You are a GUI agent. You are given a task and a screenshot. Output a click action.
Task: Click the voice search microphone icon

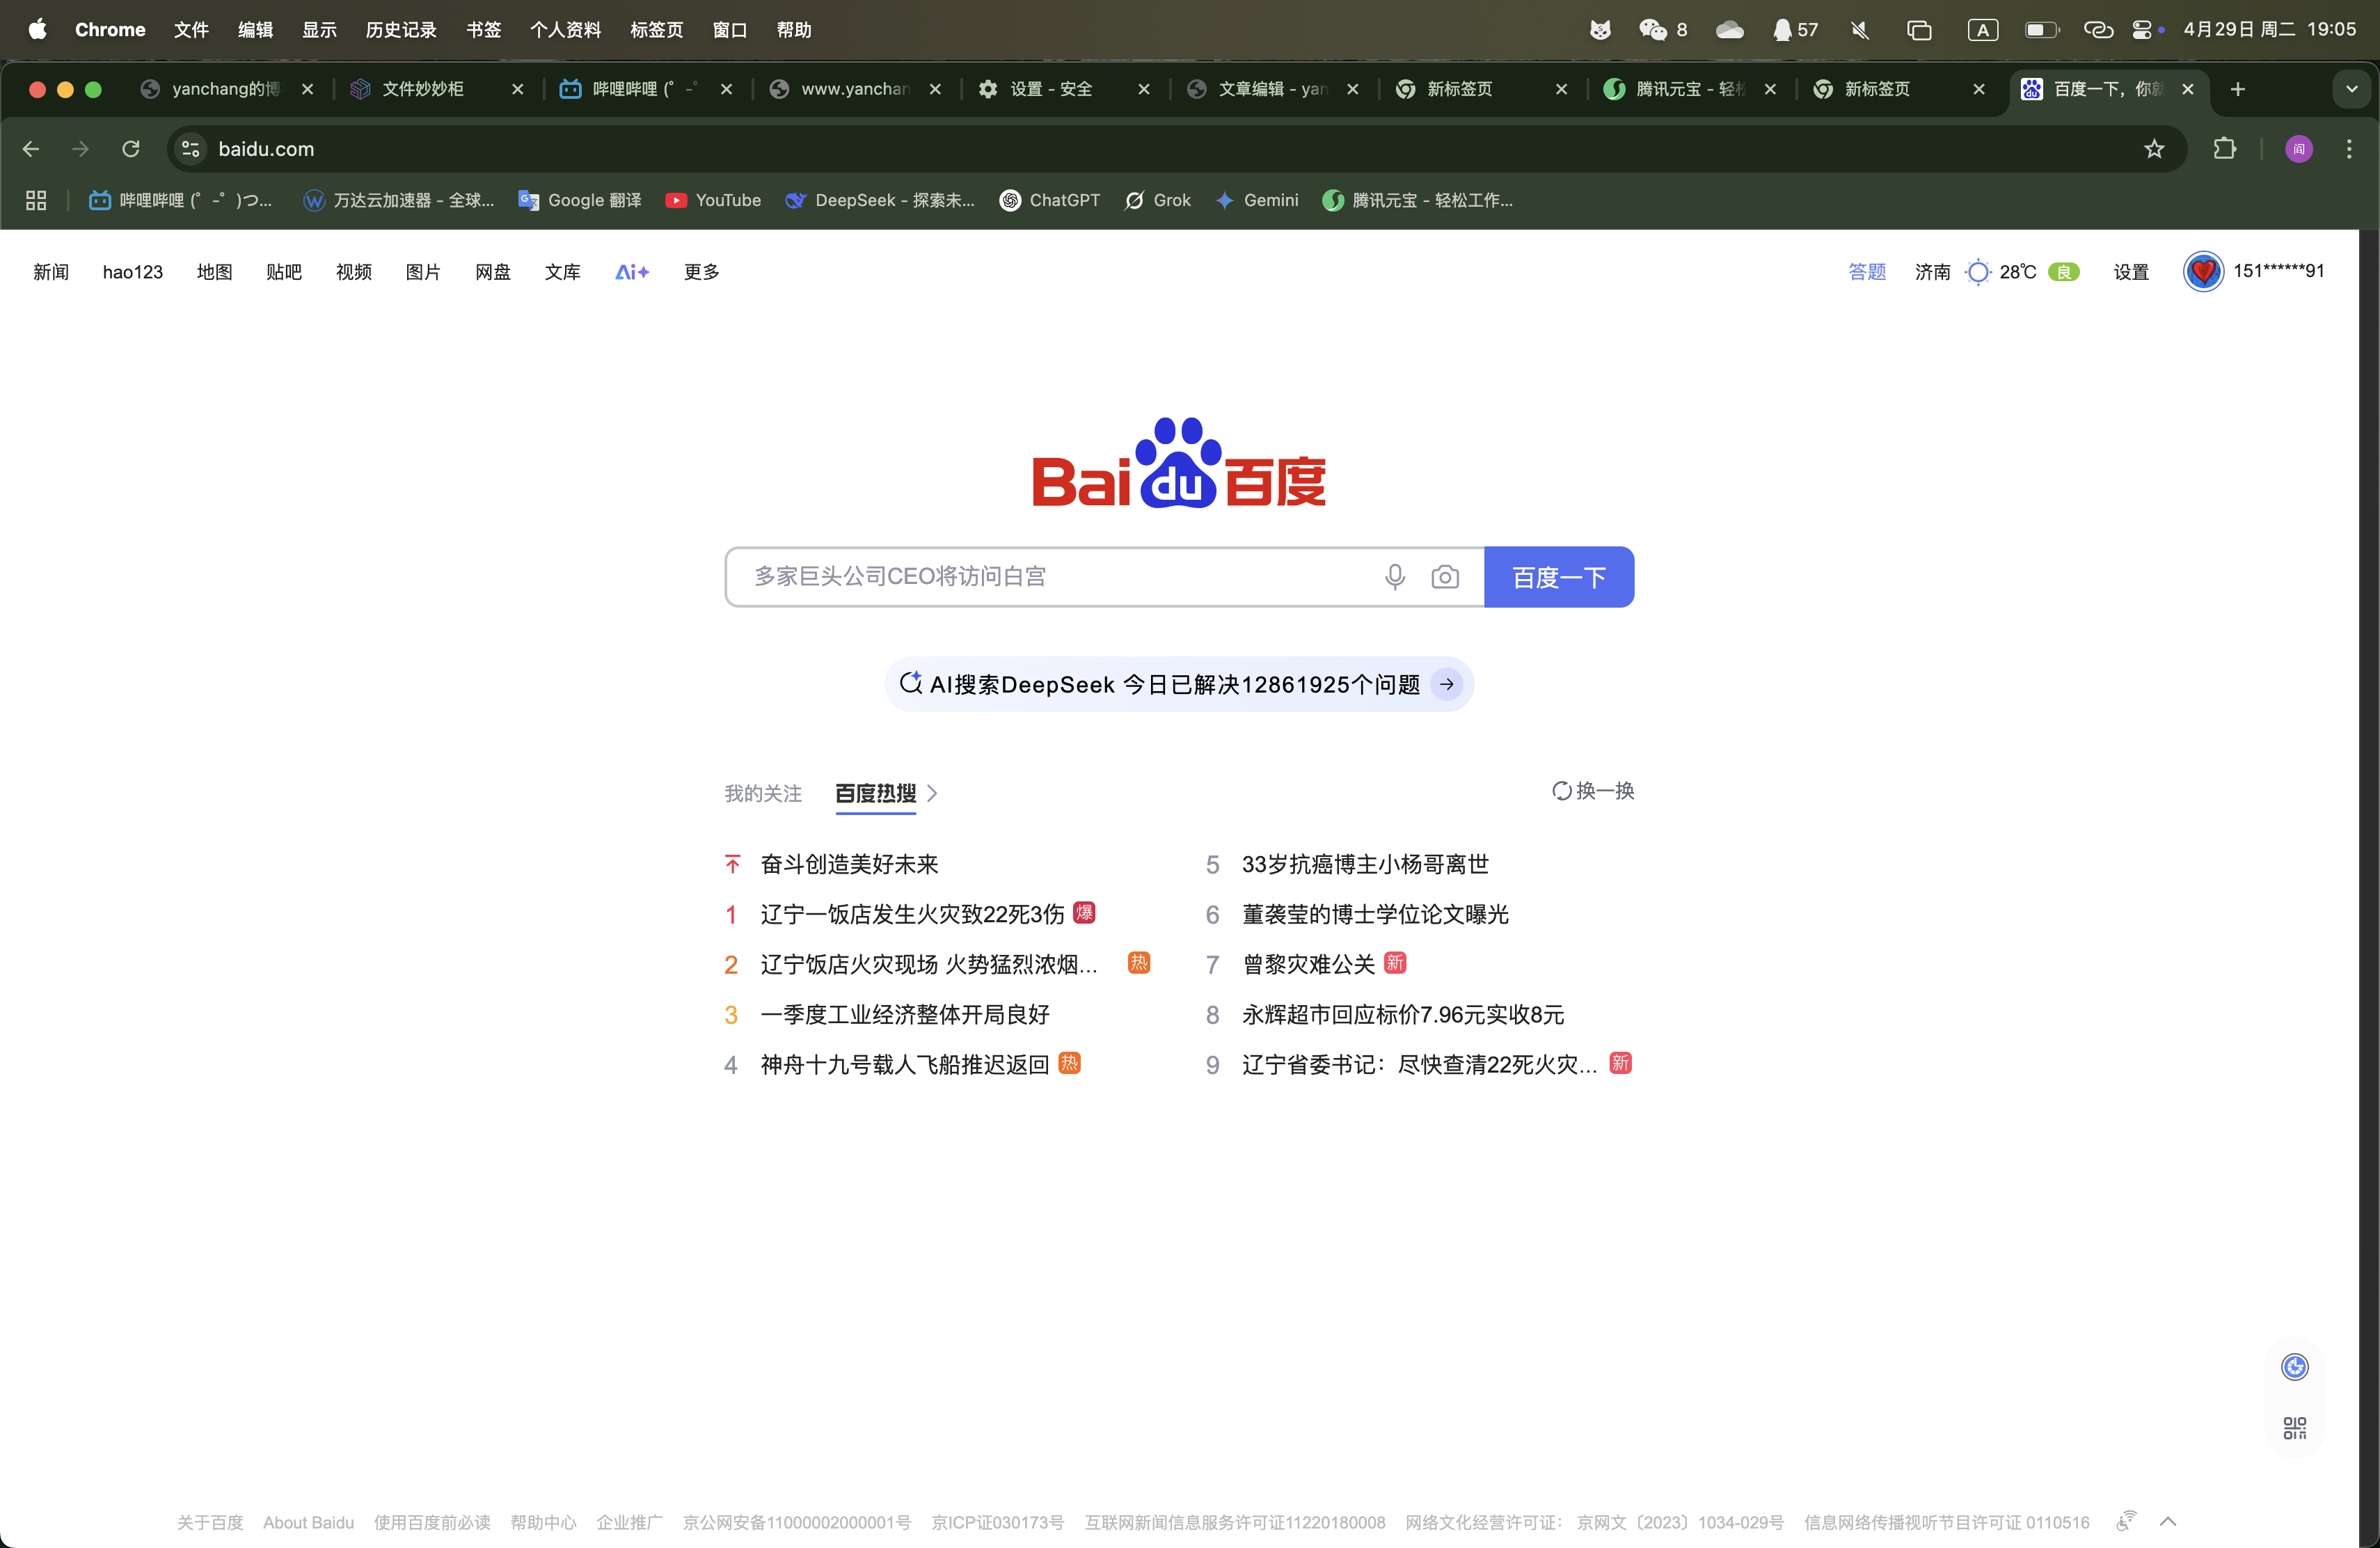pos(1394,577)
